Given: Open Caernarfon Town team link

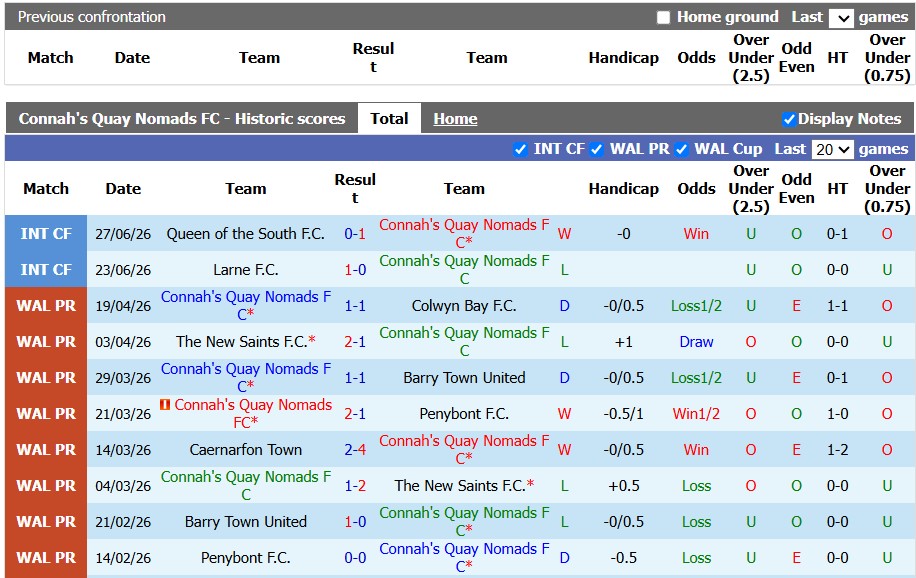Looking at the screenshot, I should coord(245,450).
